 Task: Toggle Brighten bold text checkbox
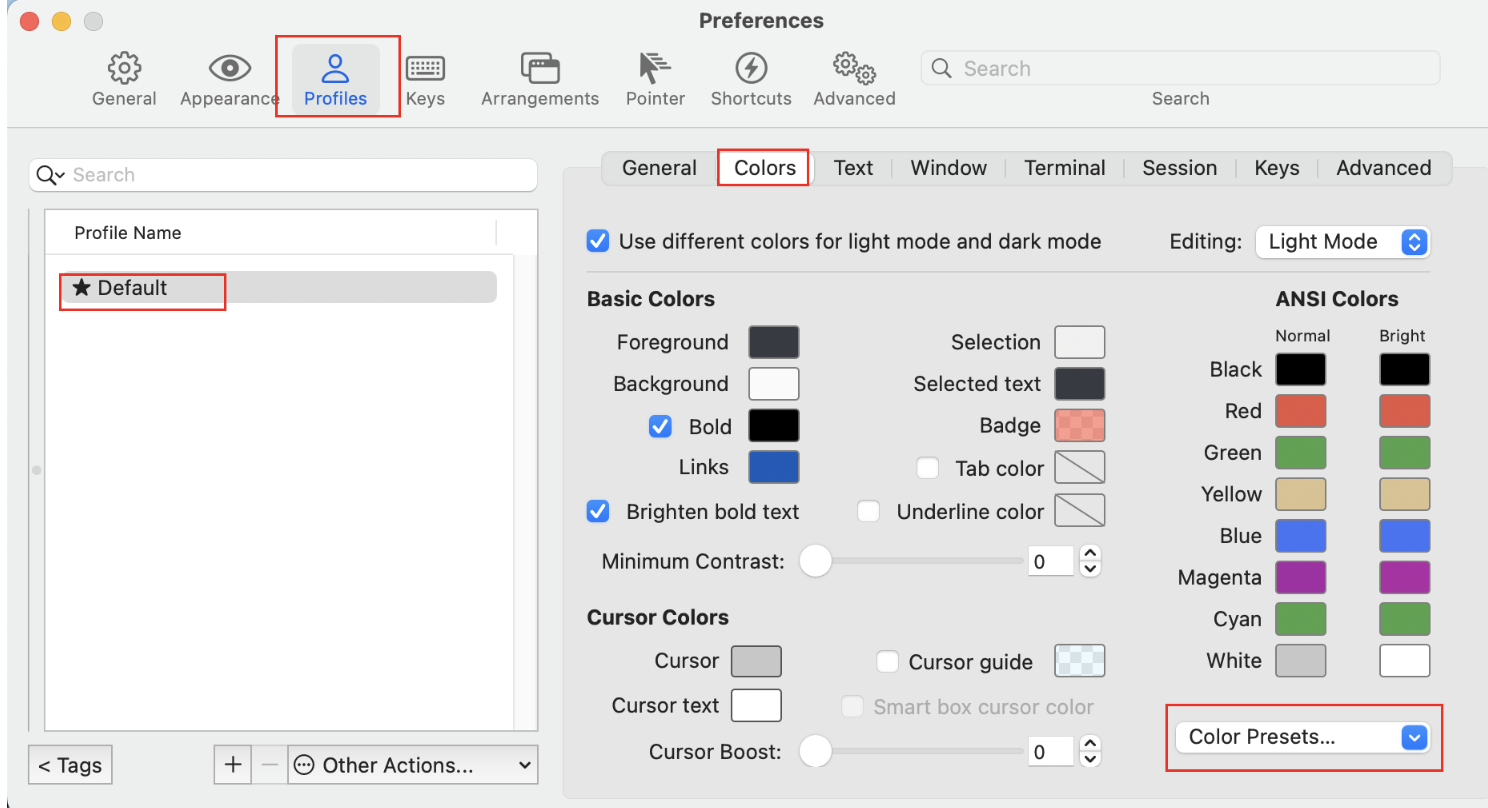click(598, 511)
